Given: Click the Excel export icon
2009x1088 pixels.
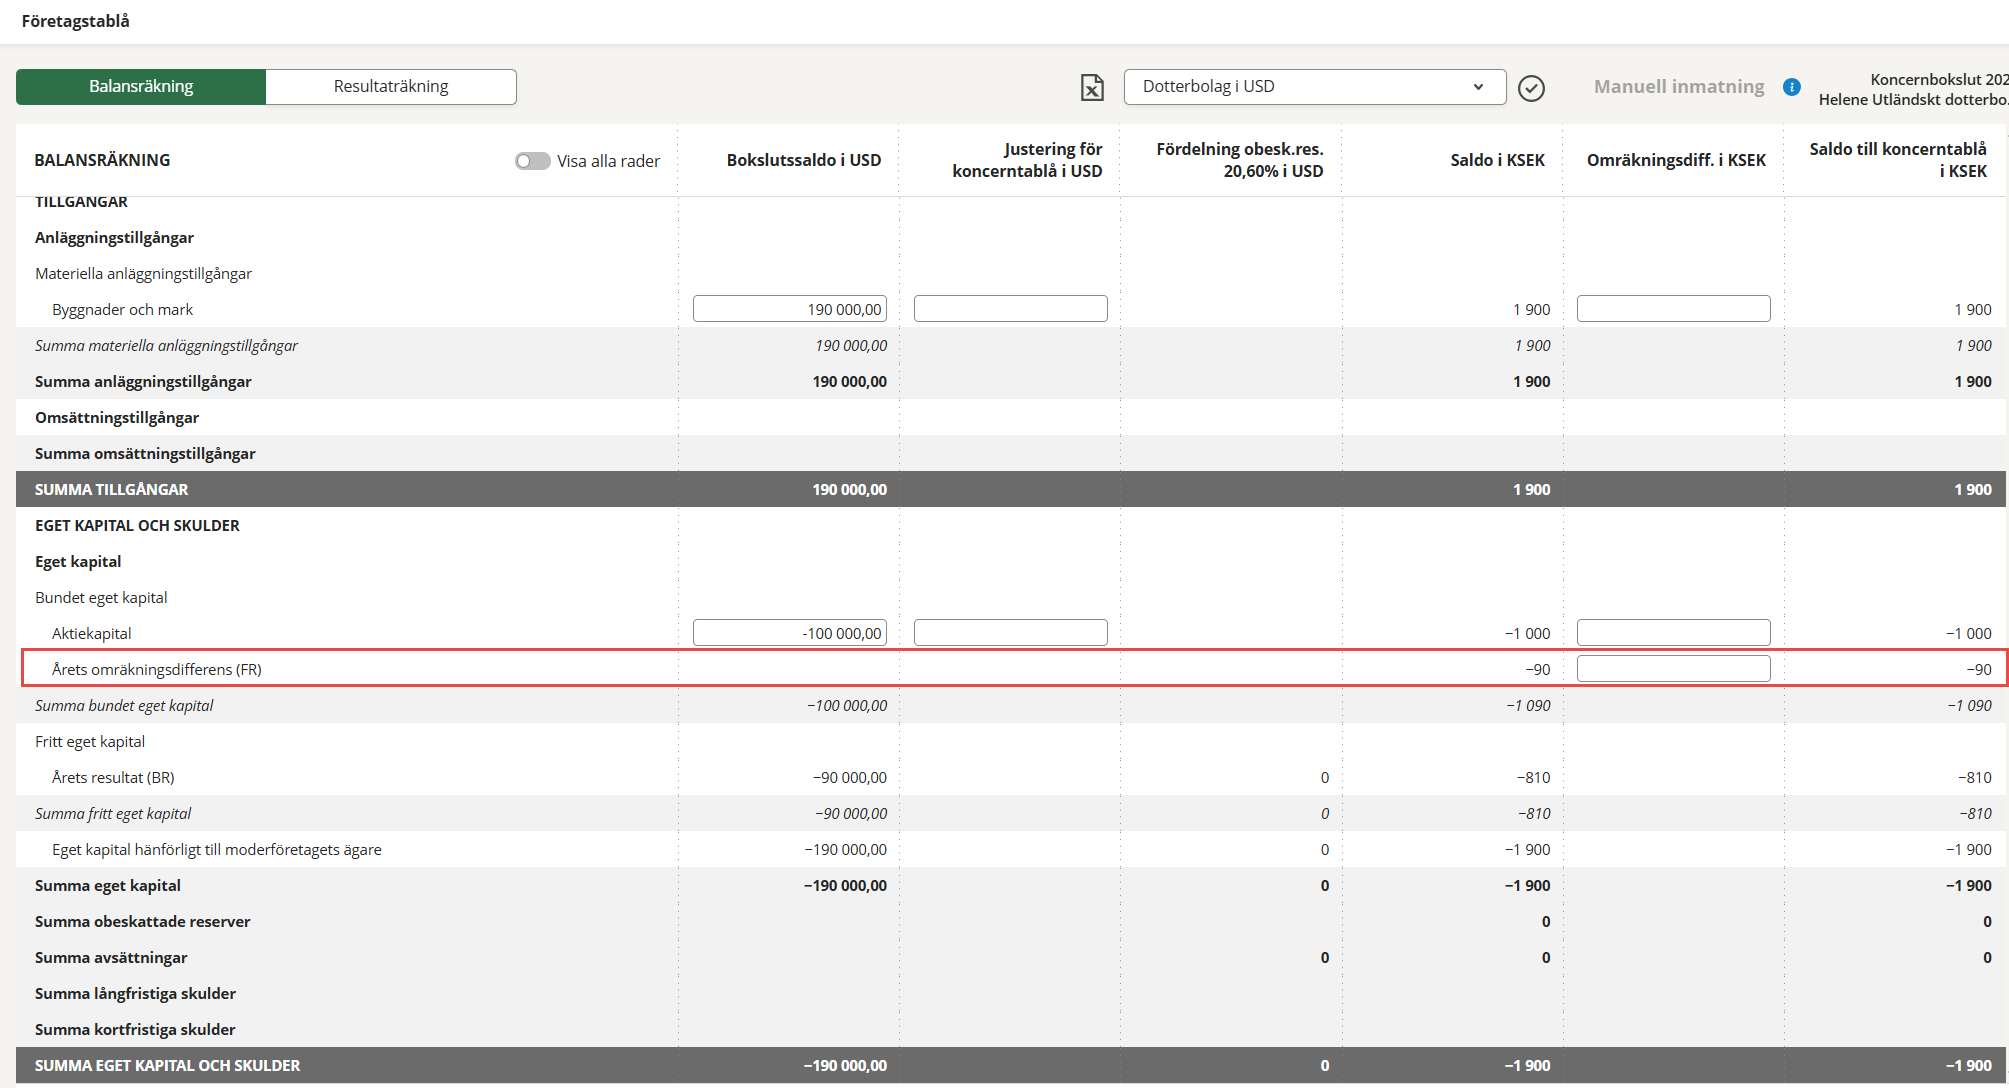Looking at the screenshot, I should (x=1092, y=88).
